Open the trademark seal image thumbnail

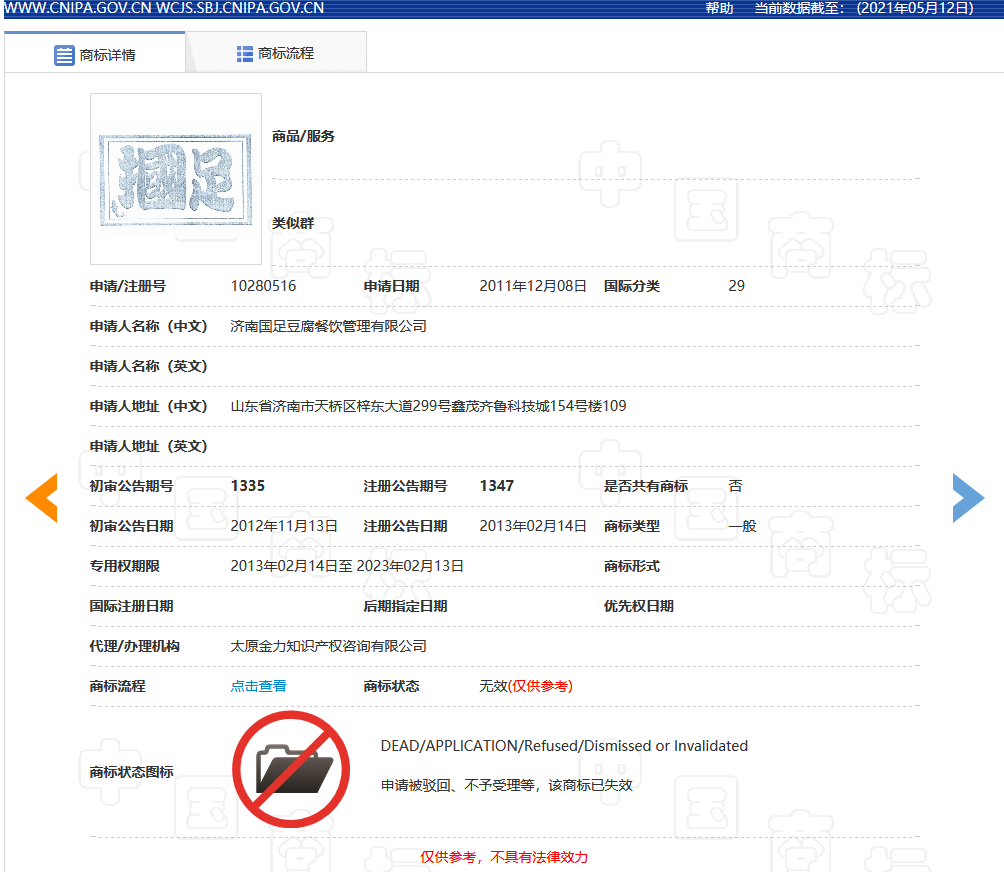click(x=176, y=179)
